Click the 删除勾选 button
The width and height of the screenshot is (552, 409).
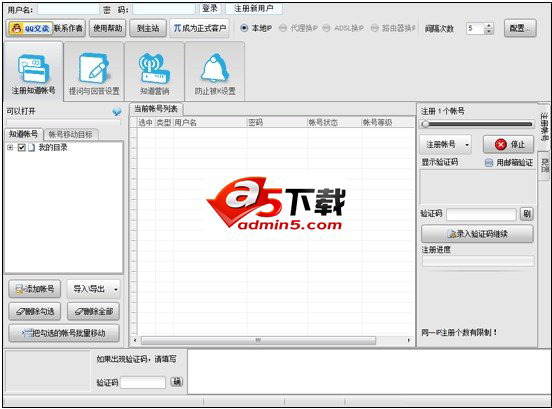34,312
